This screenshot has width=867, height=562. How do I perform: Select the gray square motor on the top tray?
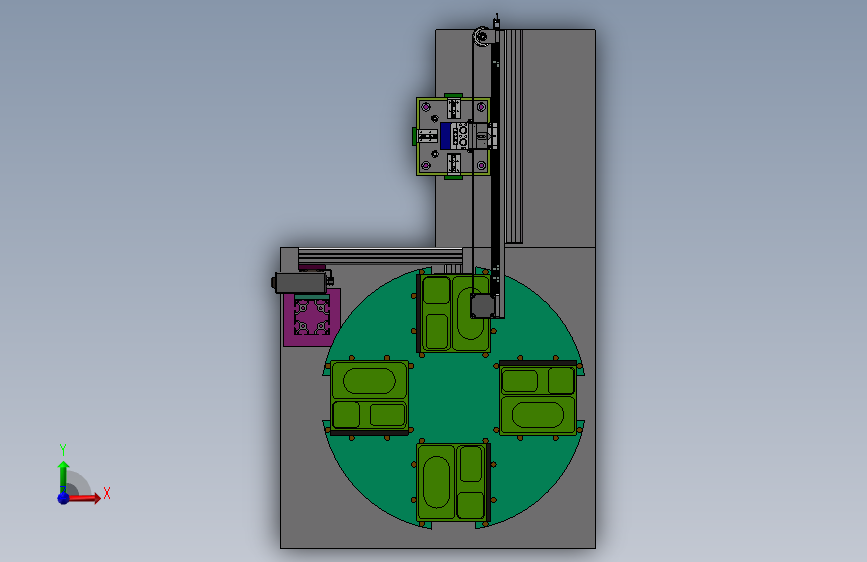pos(482,306)
